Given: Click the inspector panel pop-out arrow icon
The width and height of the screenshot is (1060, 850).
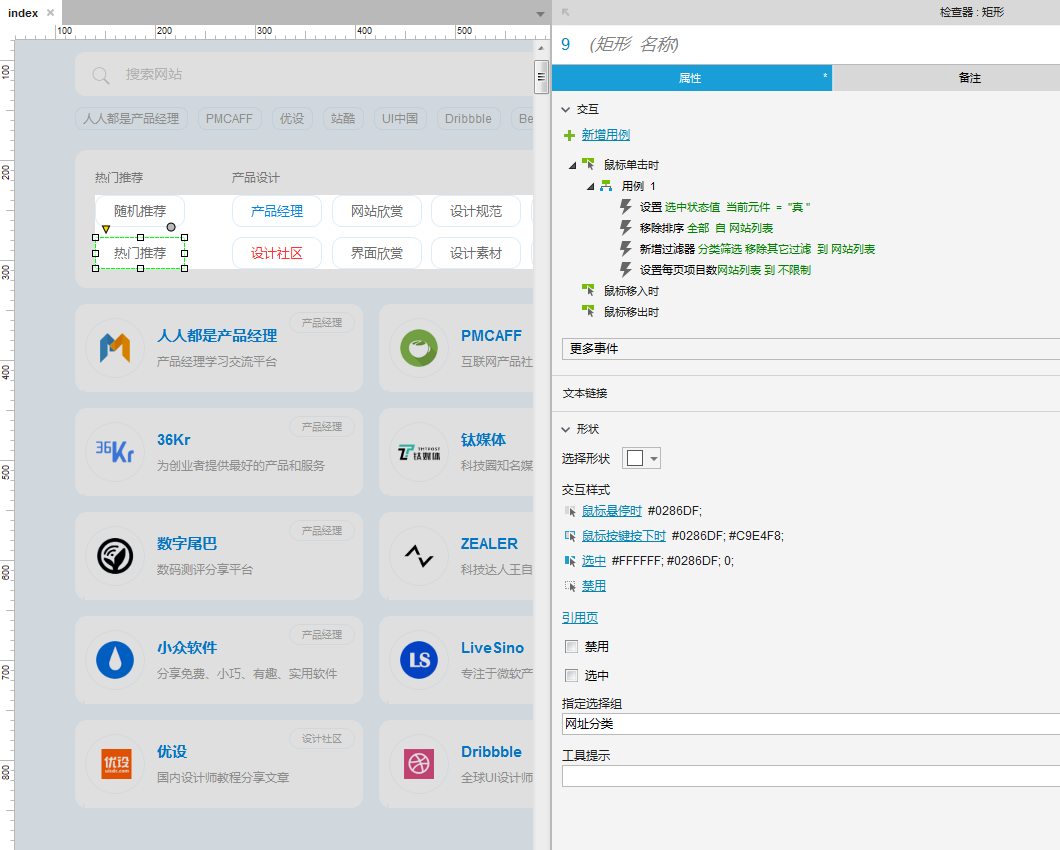Looking at the screenshot, I should [566, 12].
